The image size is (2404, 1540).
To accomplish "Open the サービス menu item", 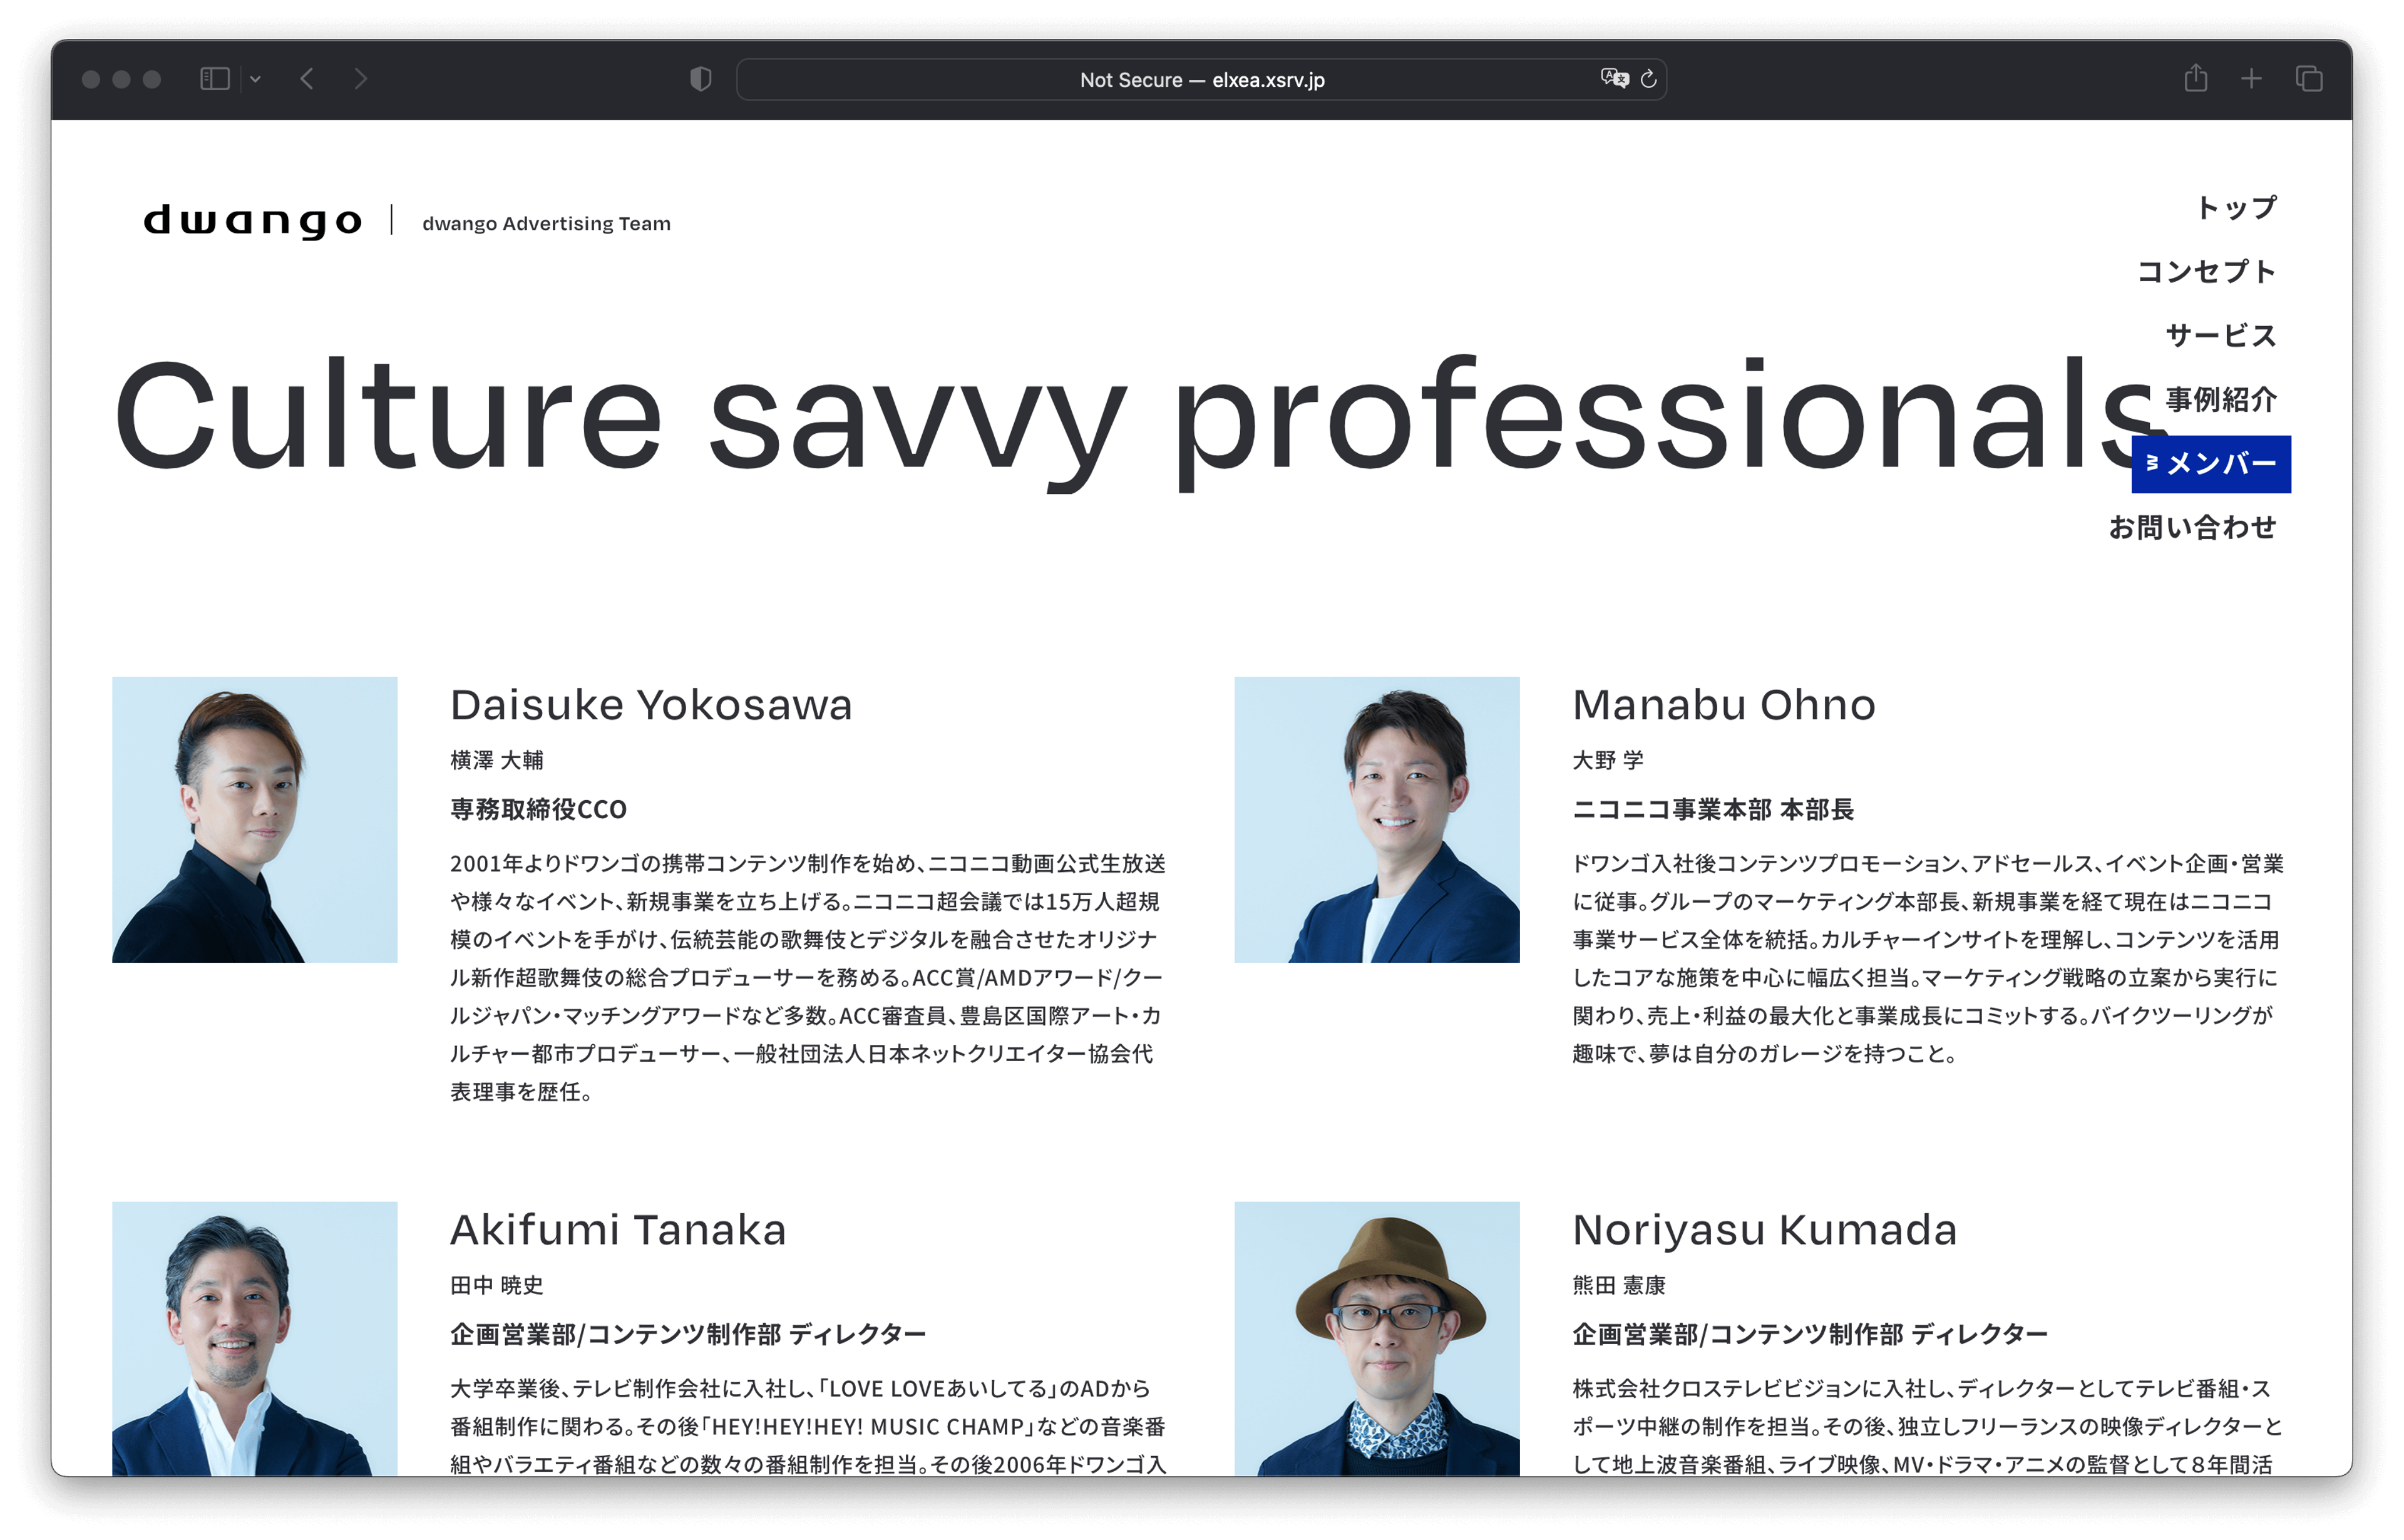I will [x=2221, y=335].
